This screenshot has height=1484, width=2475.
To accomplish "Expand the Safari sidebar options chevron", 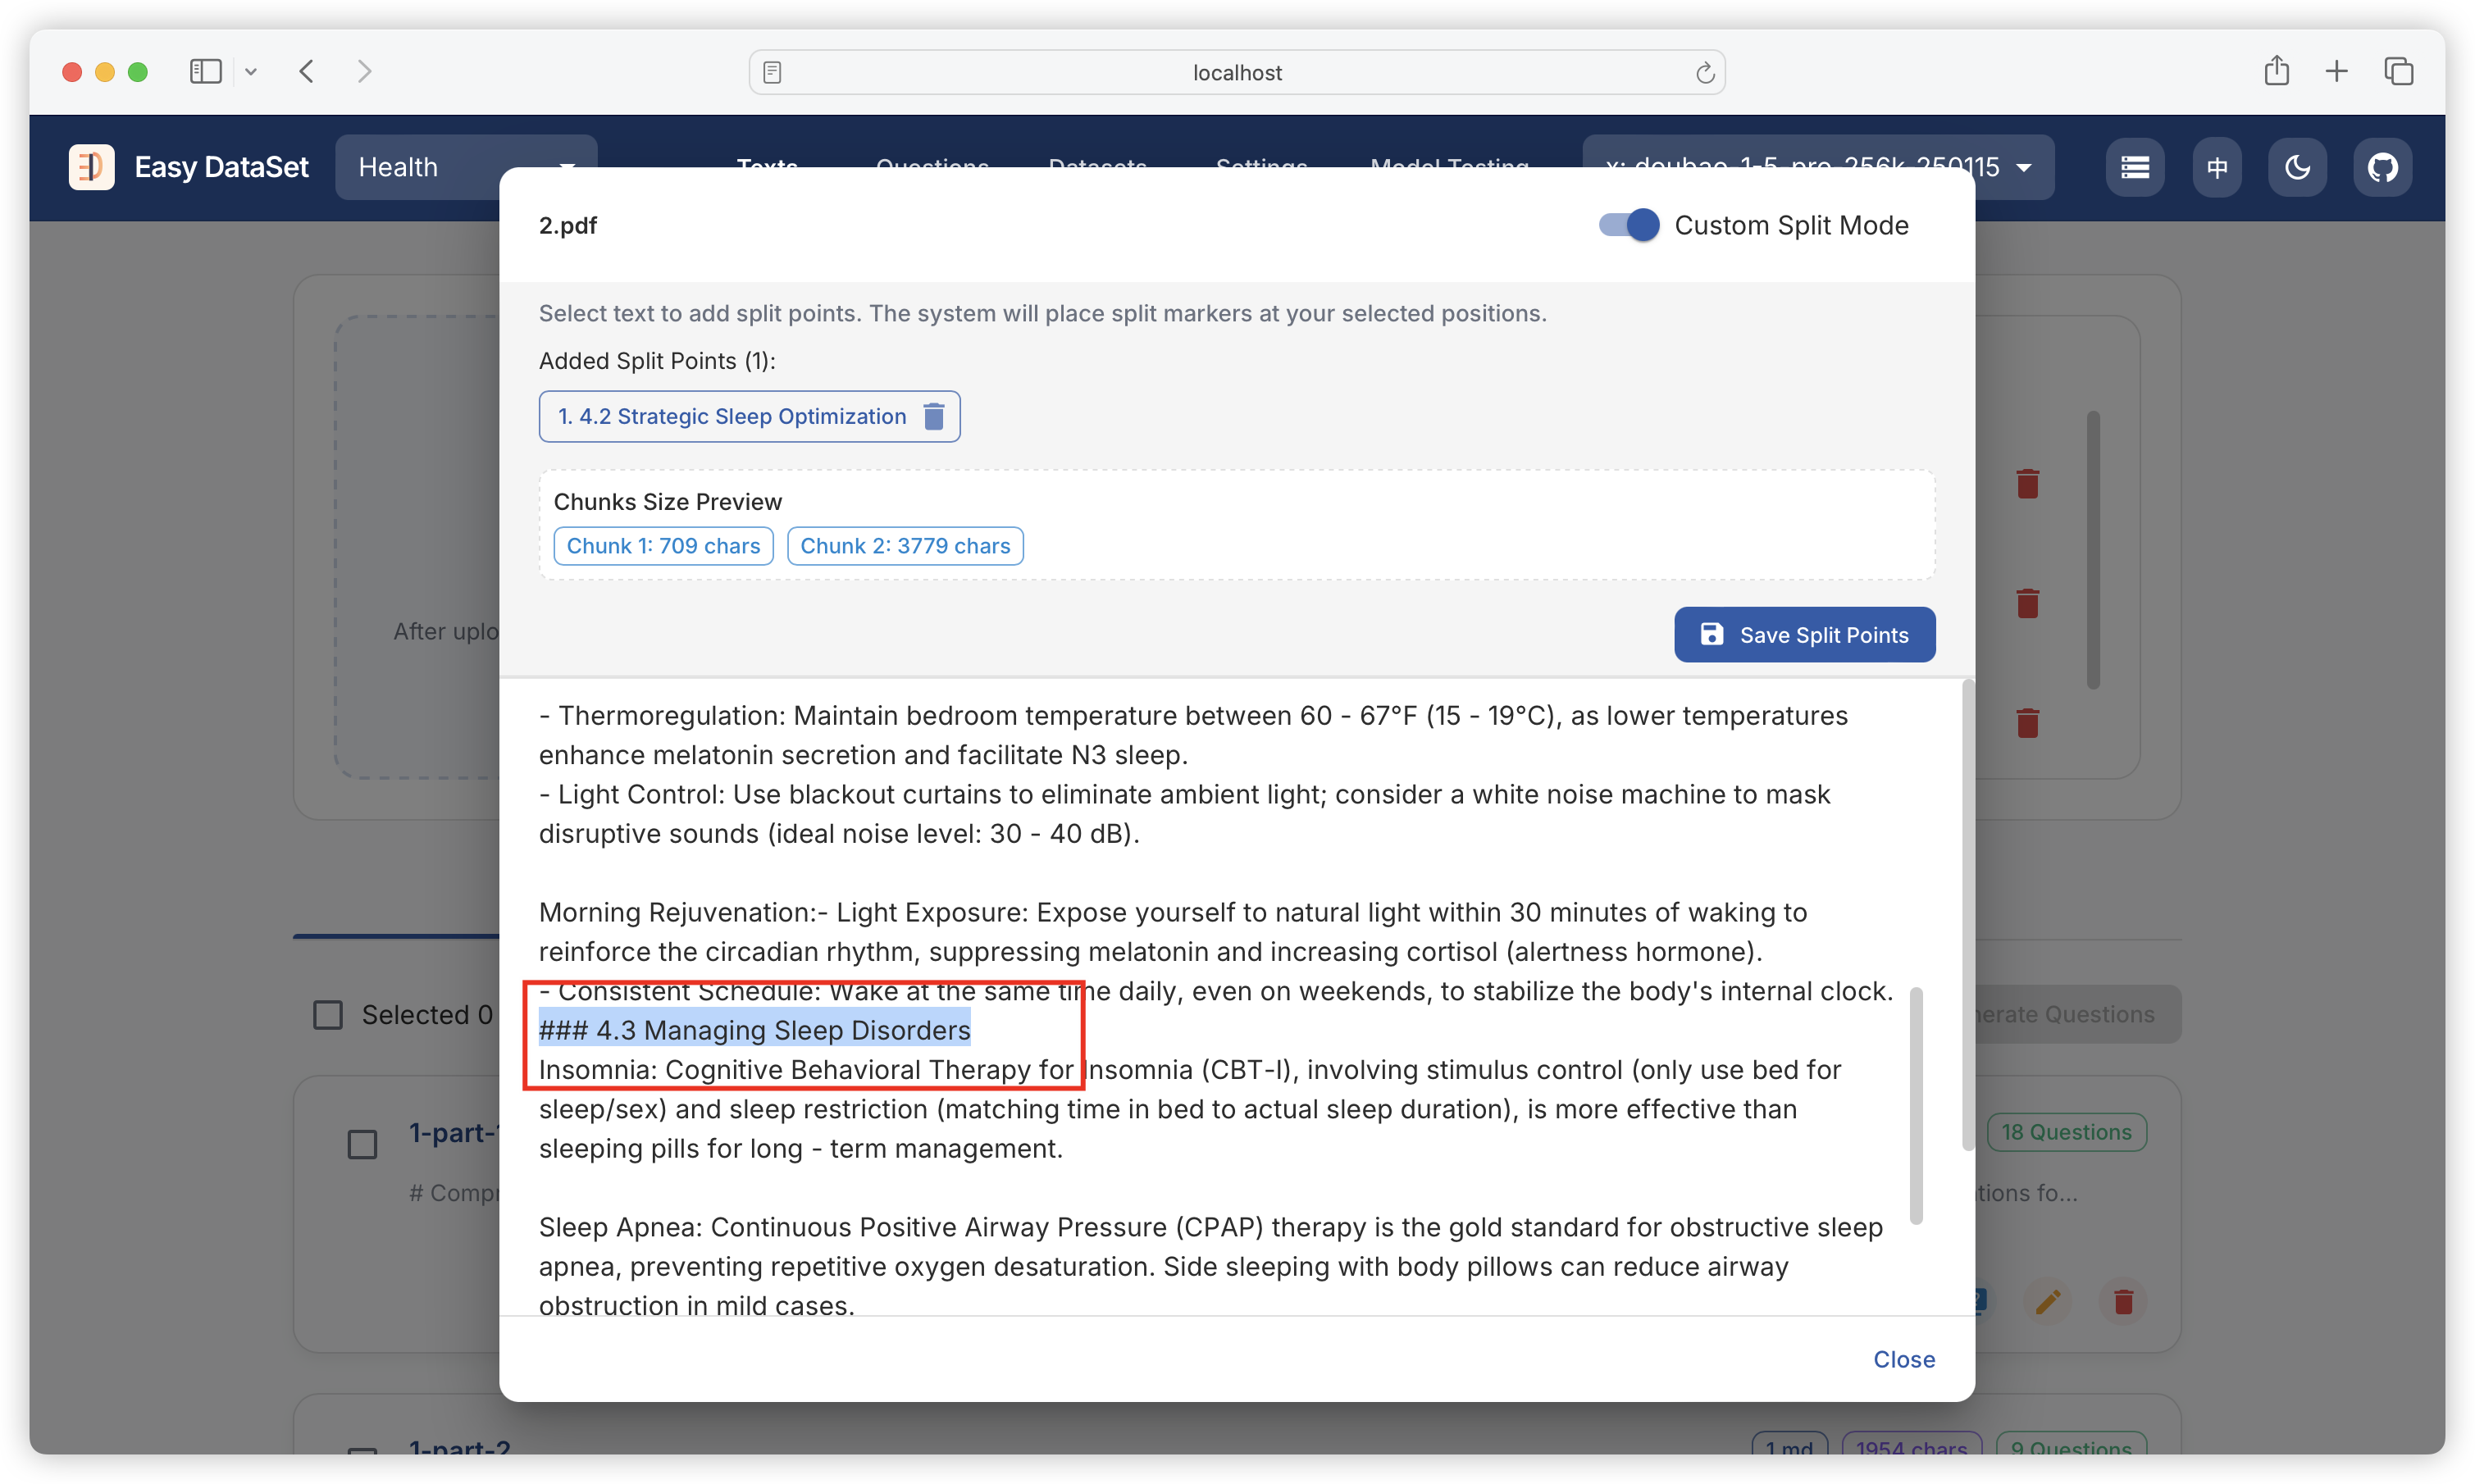I will [x=251, y=71].
